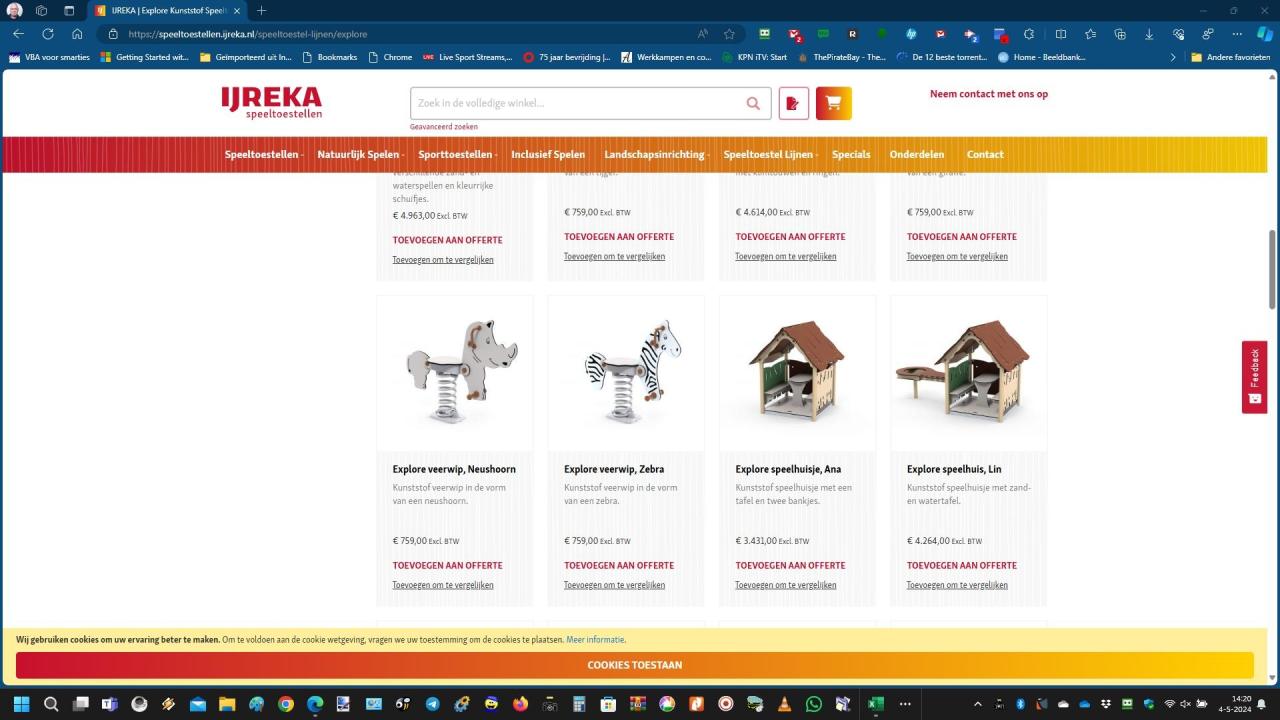Viewport: 1280px width, 720px height.
Task: Click the Meer informatie cookie link
Action: (595, 640)
